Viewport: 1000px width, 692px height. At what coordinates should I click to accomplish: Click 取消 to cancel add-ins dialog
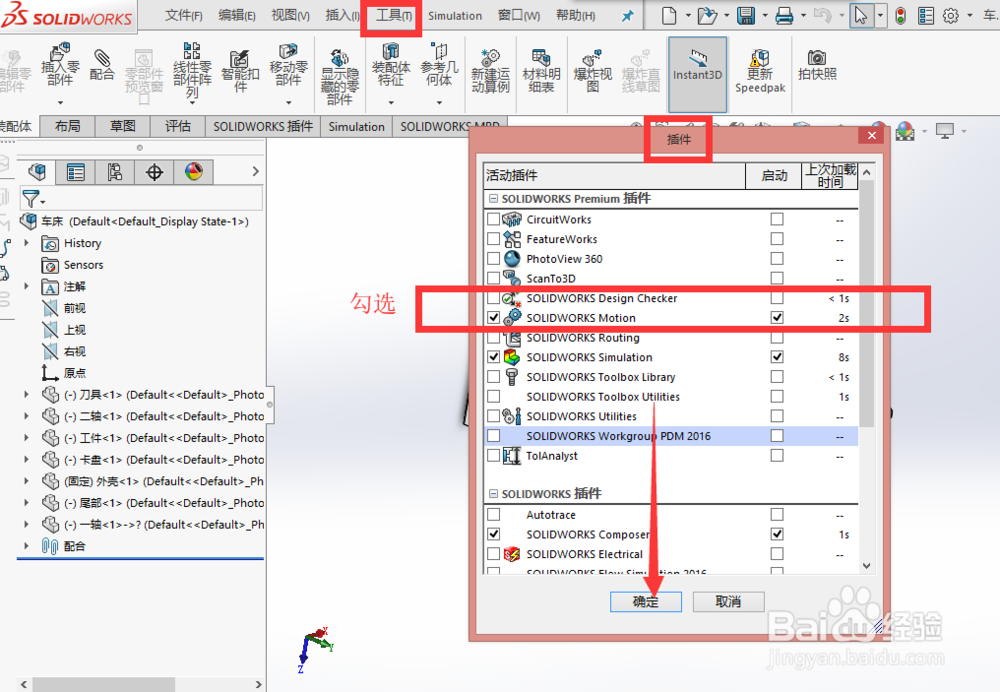click(x=728, y=601)
